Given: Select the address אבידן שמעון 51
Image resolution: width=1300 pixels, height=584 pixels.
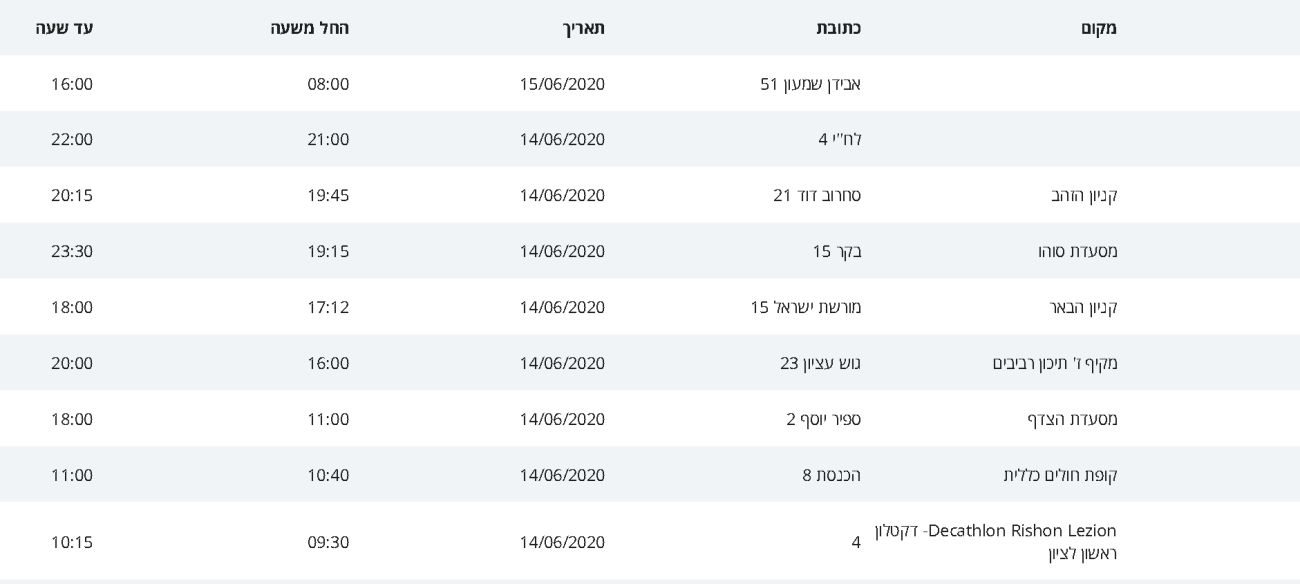Looking at the screenshot, I should [810, 84].
